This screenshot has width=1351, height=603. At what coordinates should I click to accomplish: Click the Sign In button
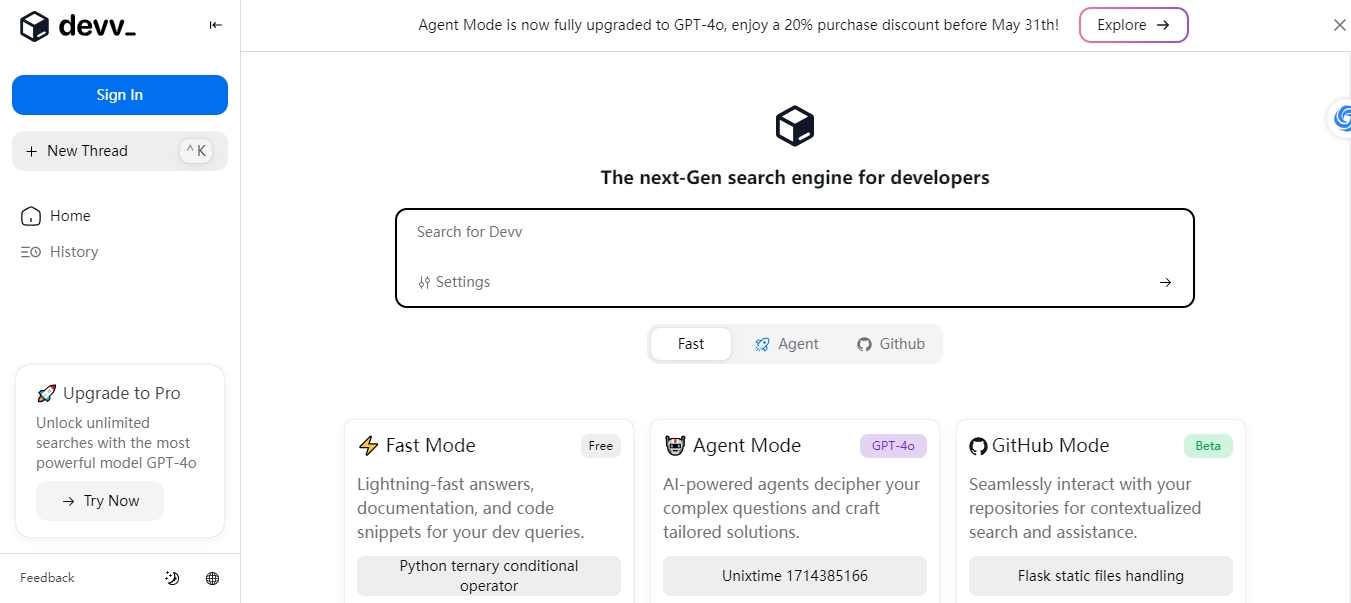click(x=120, y=95)
